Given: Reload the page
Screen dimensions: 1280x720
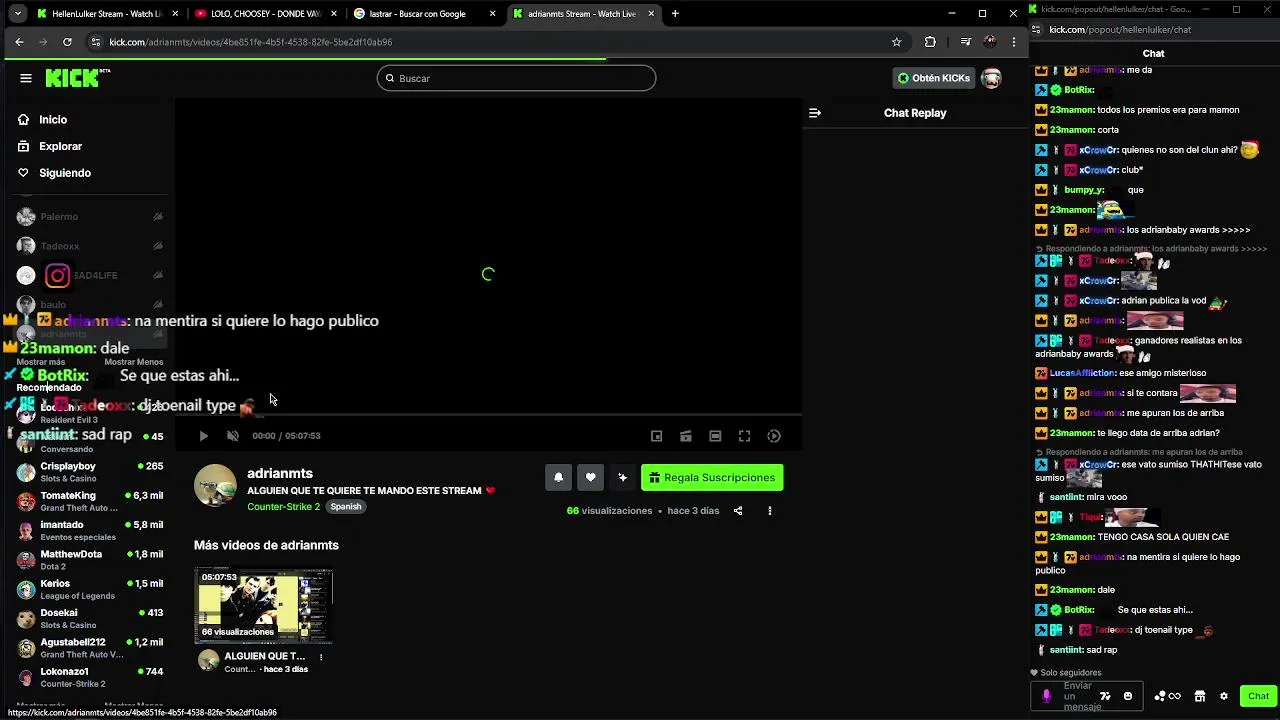Looking at the screenshot, I should (67, 42).
